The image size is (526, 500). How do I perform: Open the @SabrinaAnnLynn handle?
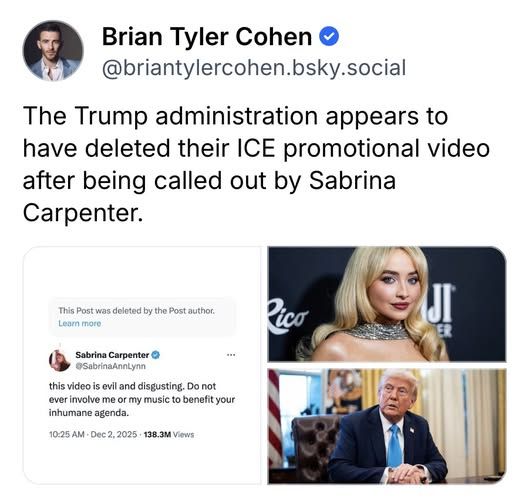pyautogui.click(x=110, y=366)
